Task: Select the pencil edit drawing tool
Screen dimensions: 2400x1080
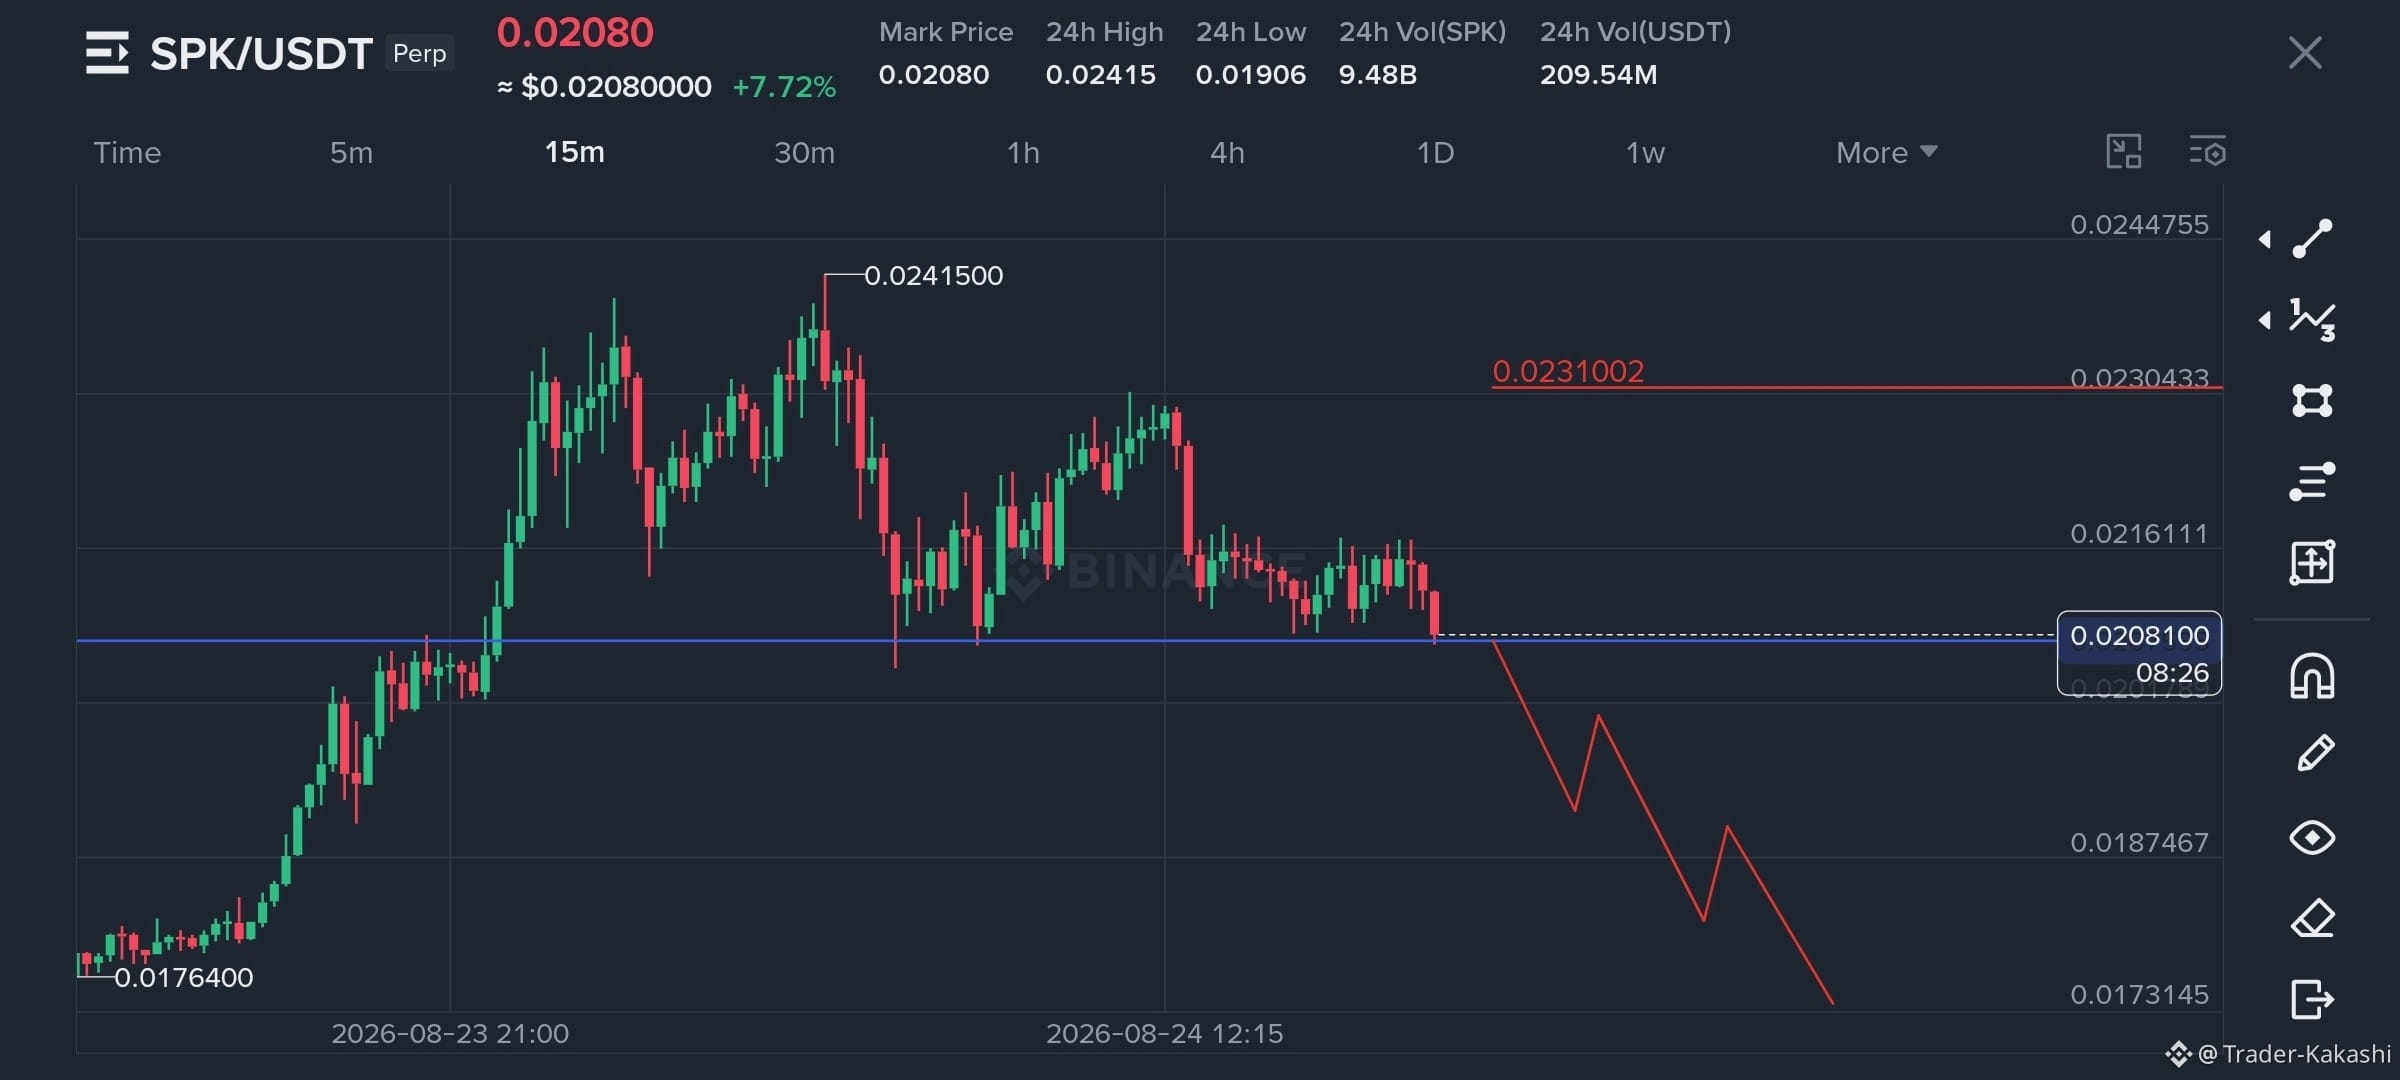Action: pyautogui.click(x=2315, y=754)
